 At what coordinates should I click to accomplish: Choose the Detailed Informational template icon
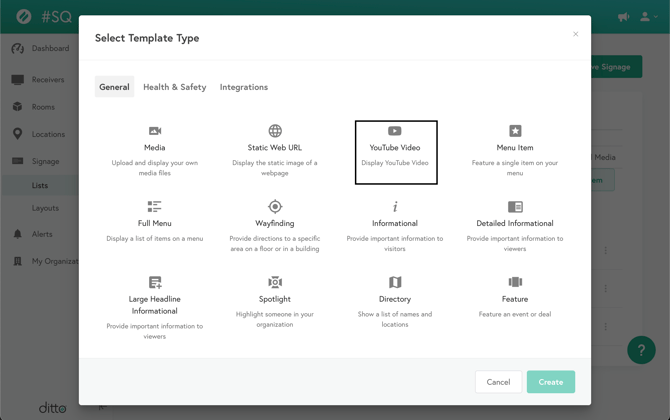coord(515,207)
